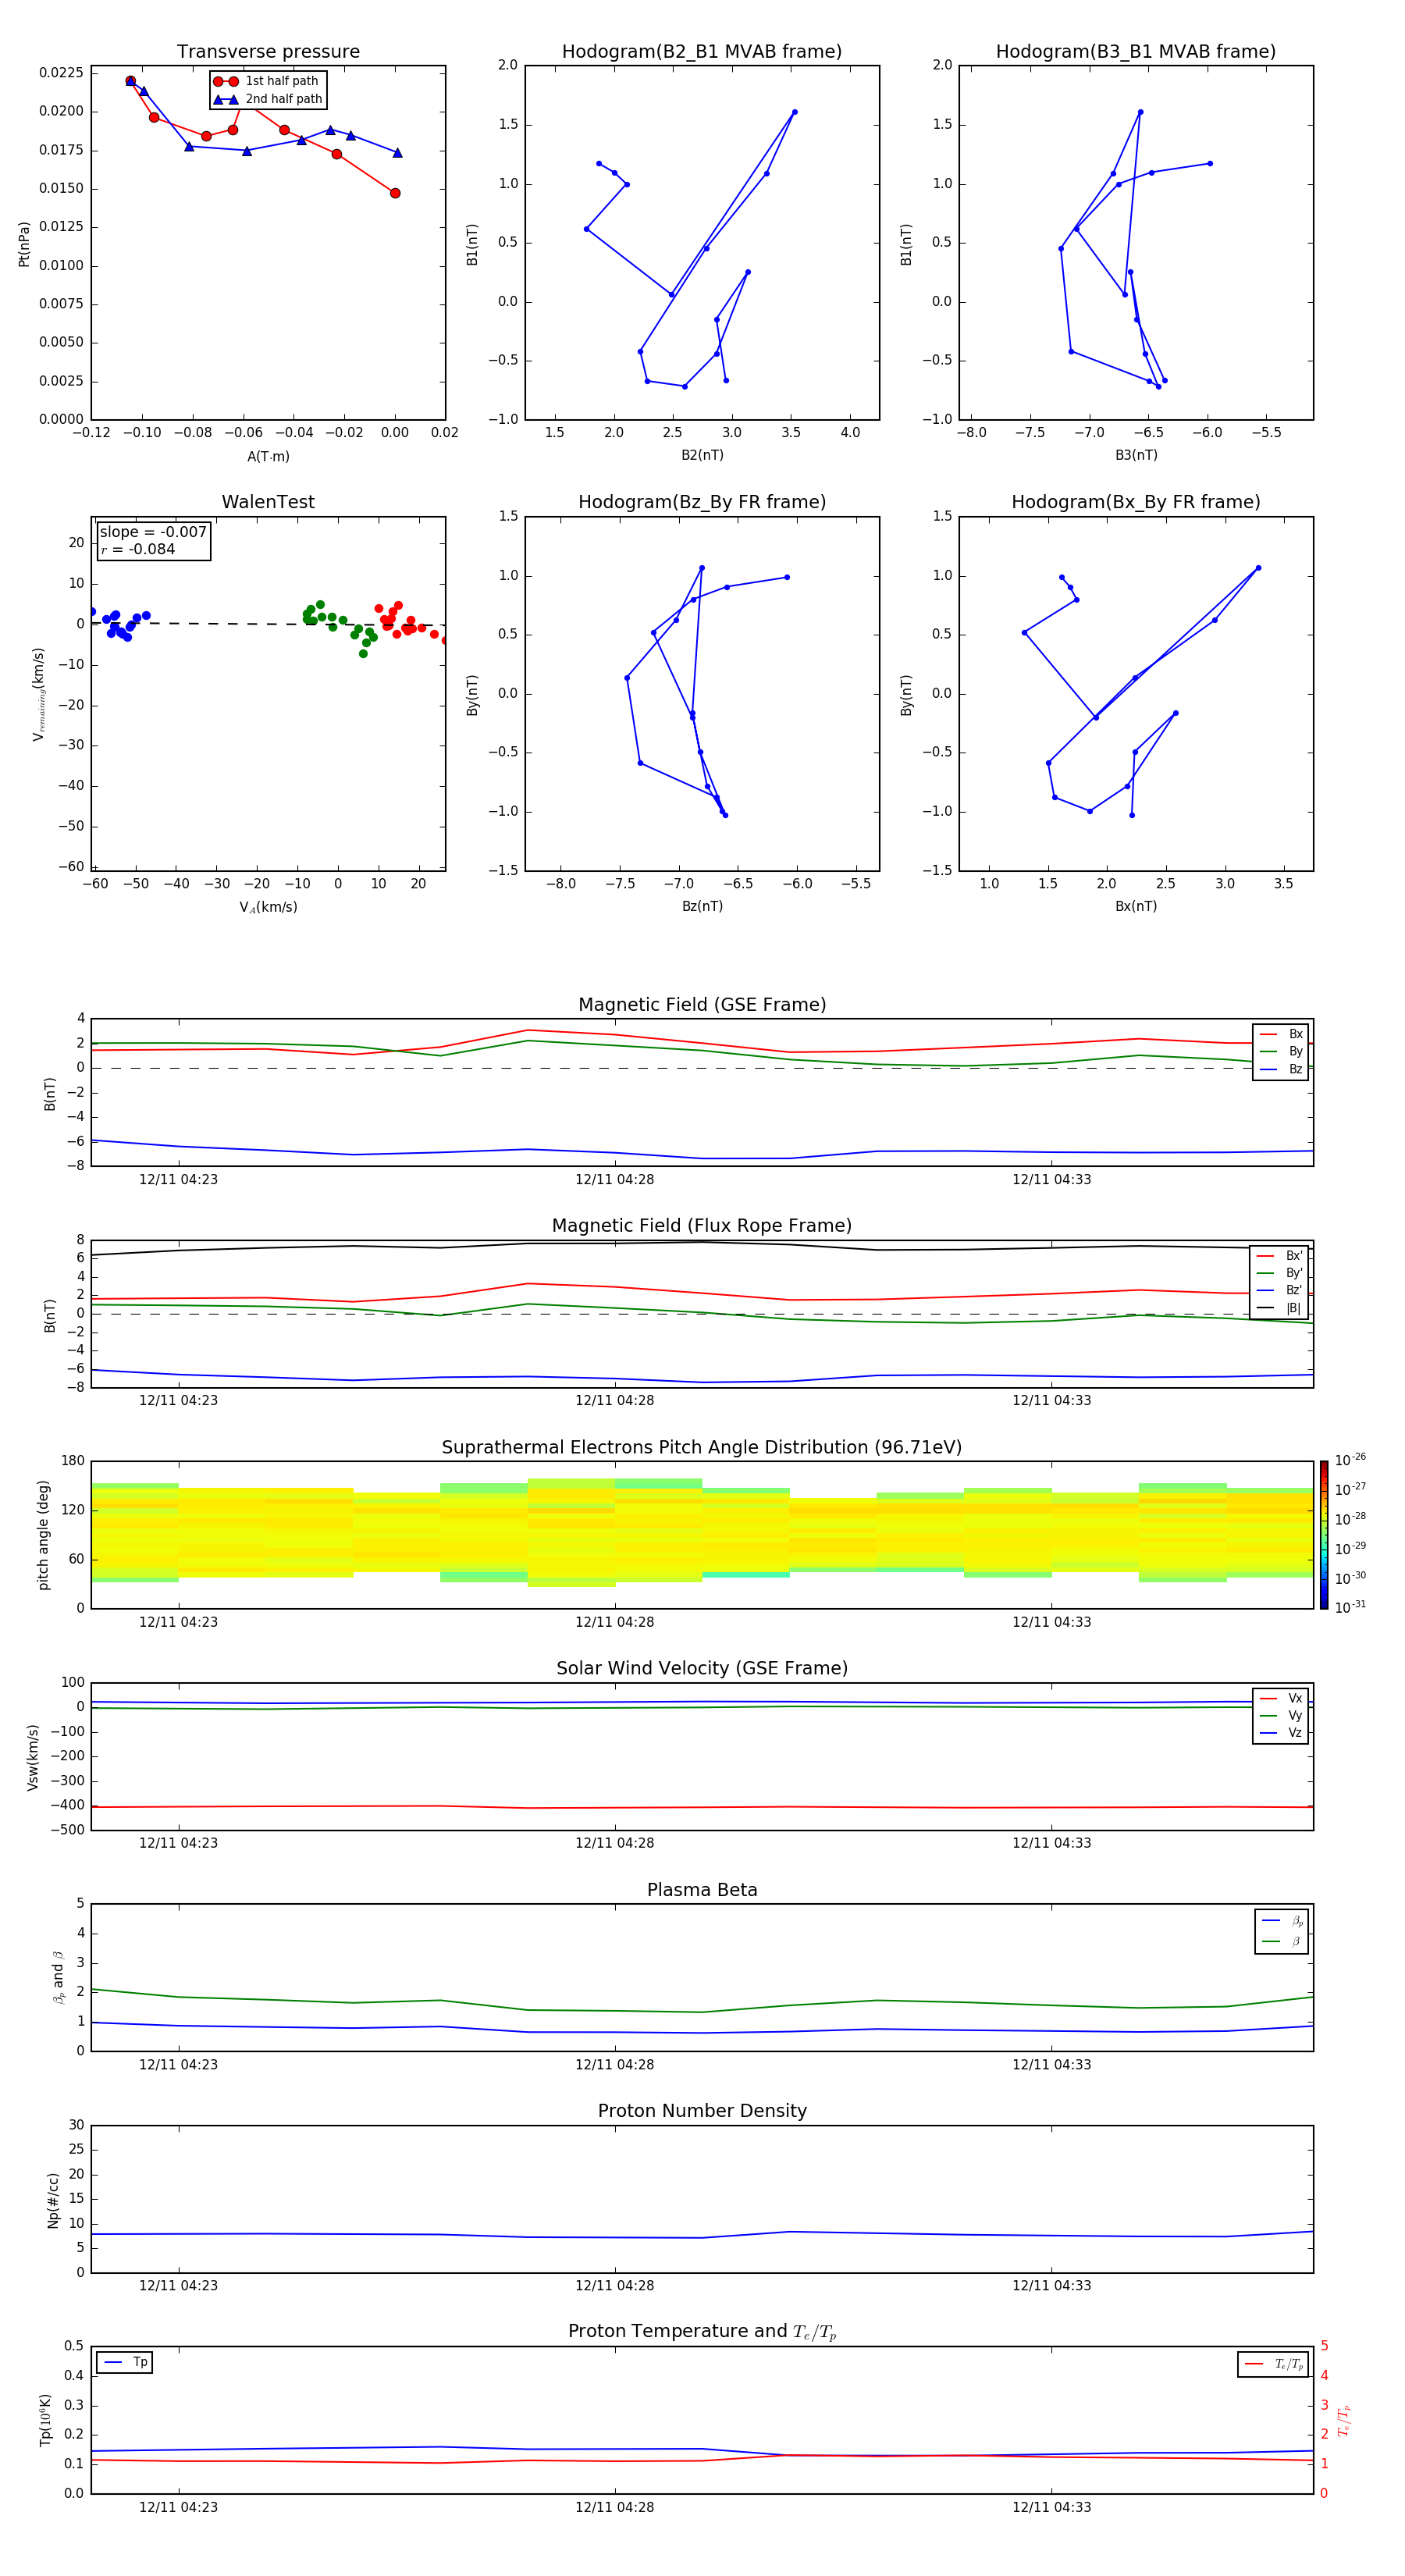Screen dimensions: 1405x2576
Task: Click the 'Hodogram(B3_B1 MVAB frame)' title
Action: [x=1136, y=52]
